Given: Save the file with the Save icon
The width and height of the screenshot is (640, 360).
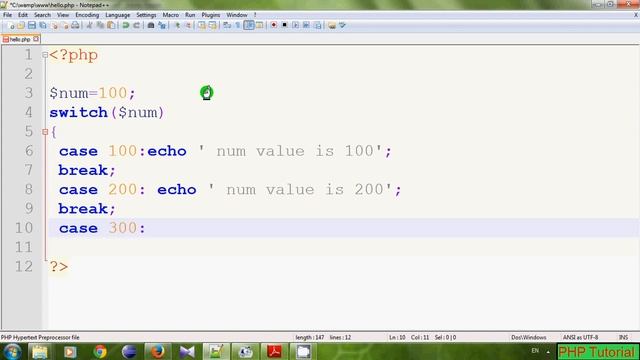Looking at the screenshot, I should click(32, 25).
